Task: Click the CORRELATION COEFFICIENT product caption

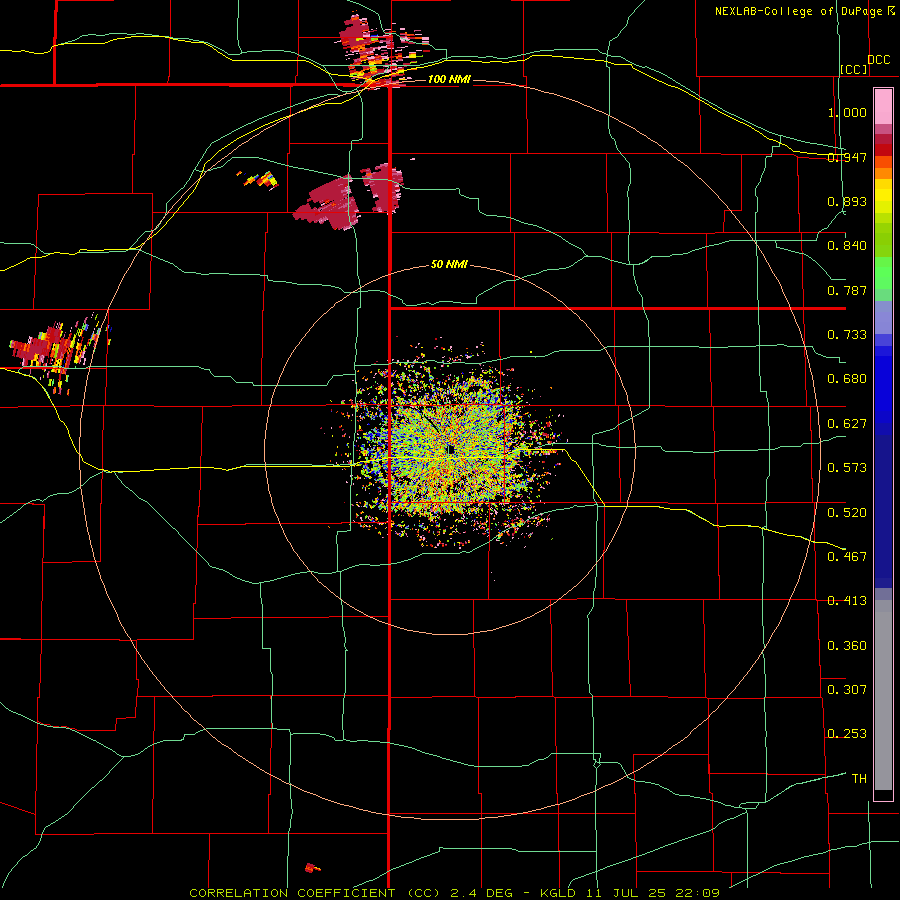Action: tap(454, 893)
